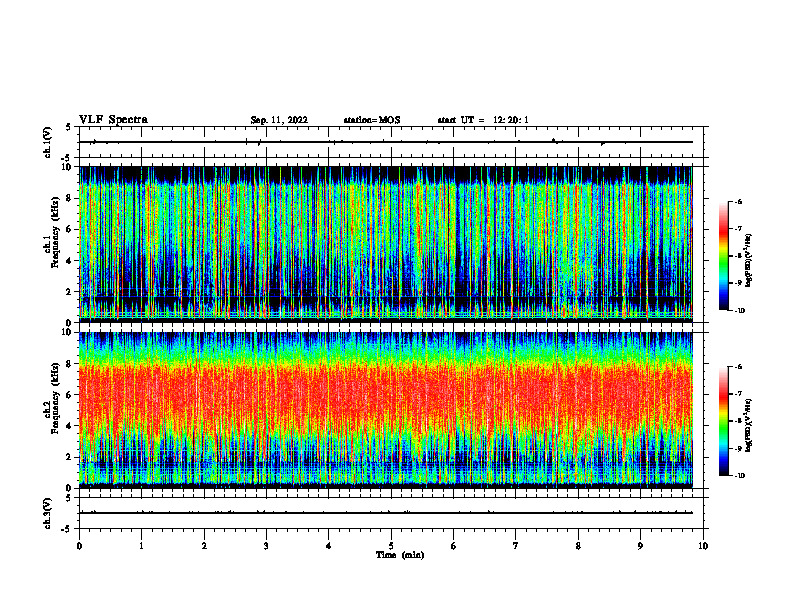
Task: Click the time axis tick label "9"
Action: [x=640, y=546]
